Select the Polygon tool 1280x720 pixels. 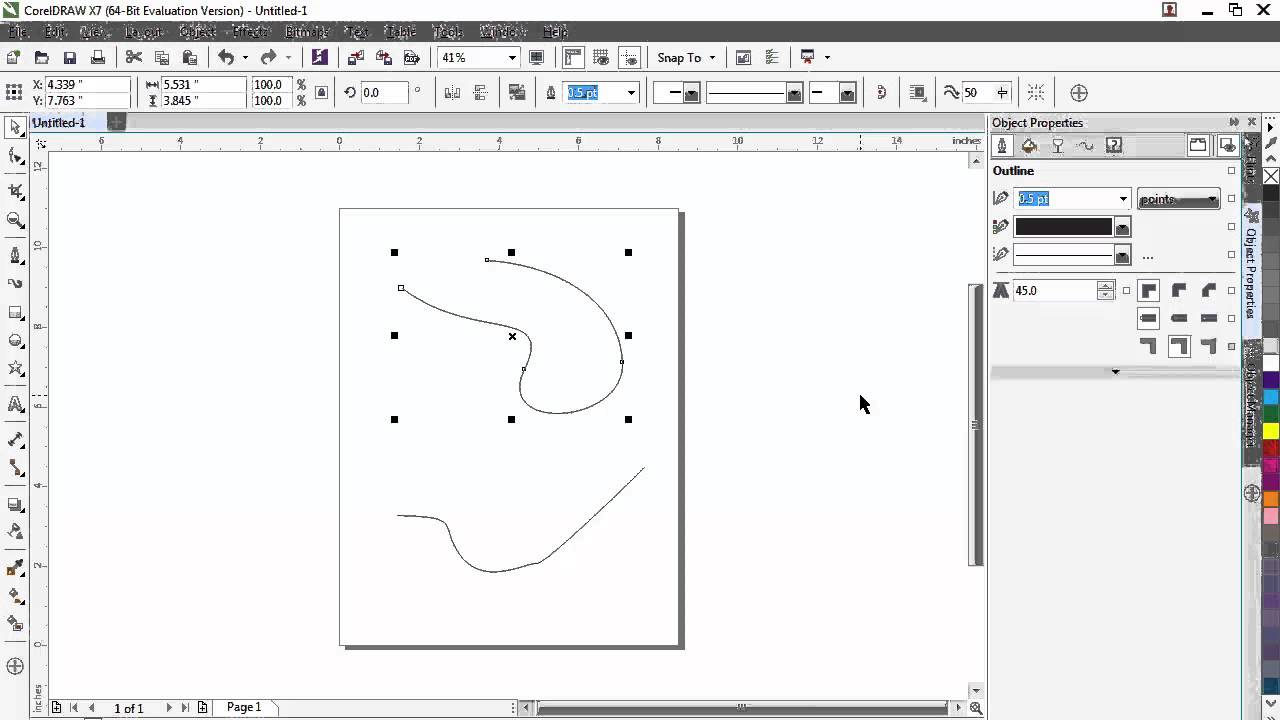point(15,369)
